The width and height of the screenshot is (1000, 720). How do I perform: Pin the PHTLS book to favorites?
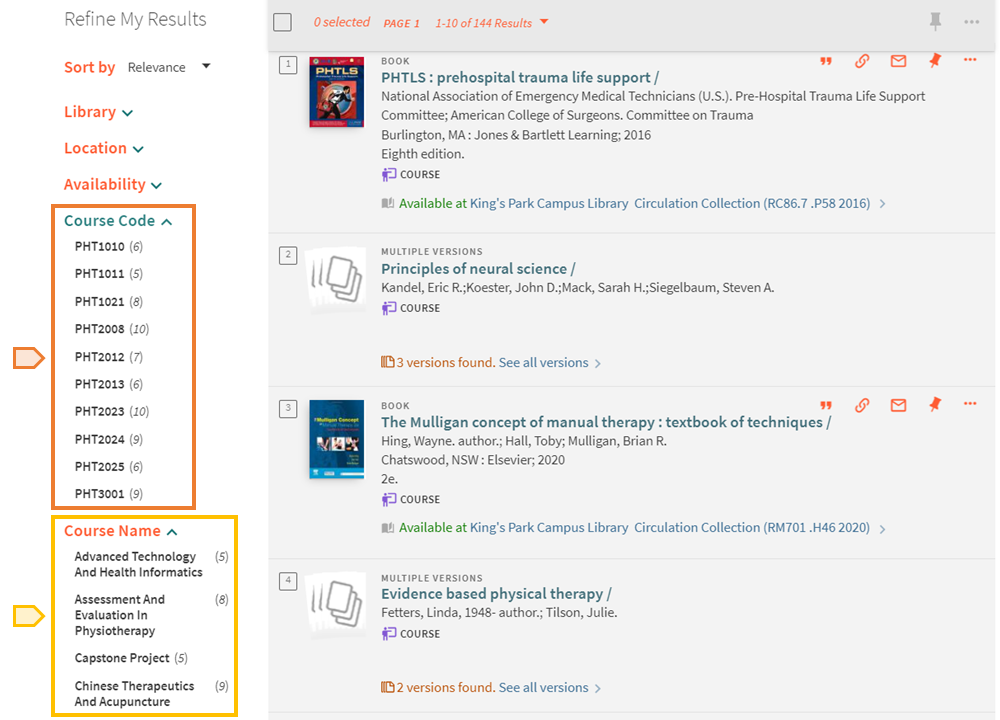point(934,61)
